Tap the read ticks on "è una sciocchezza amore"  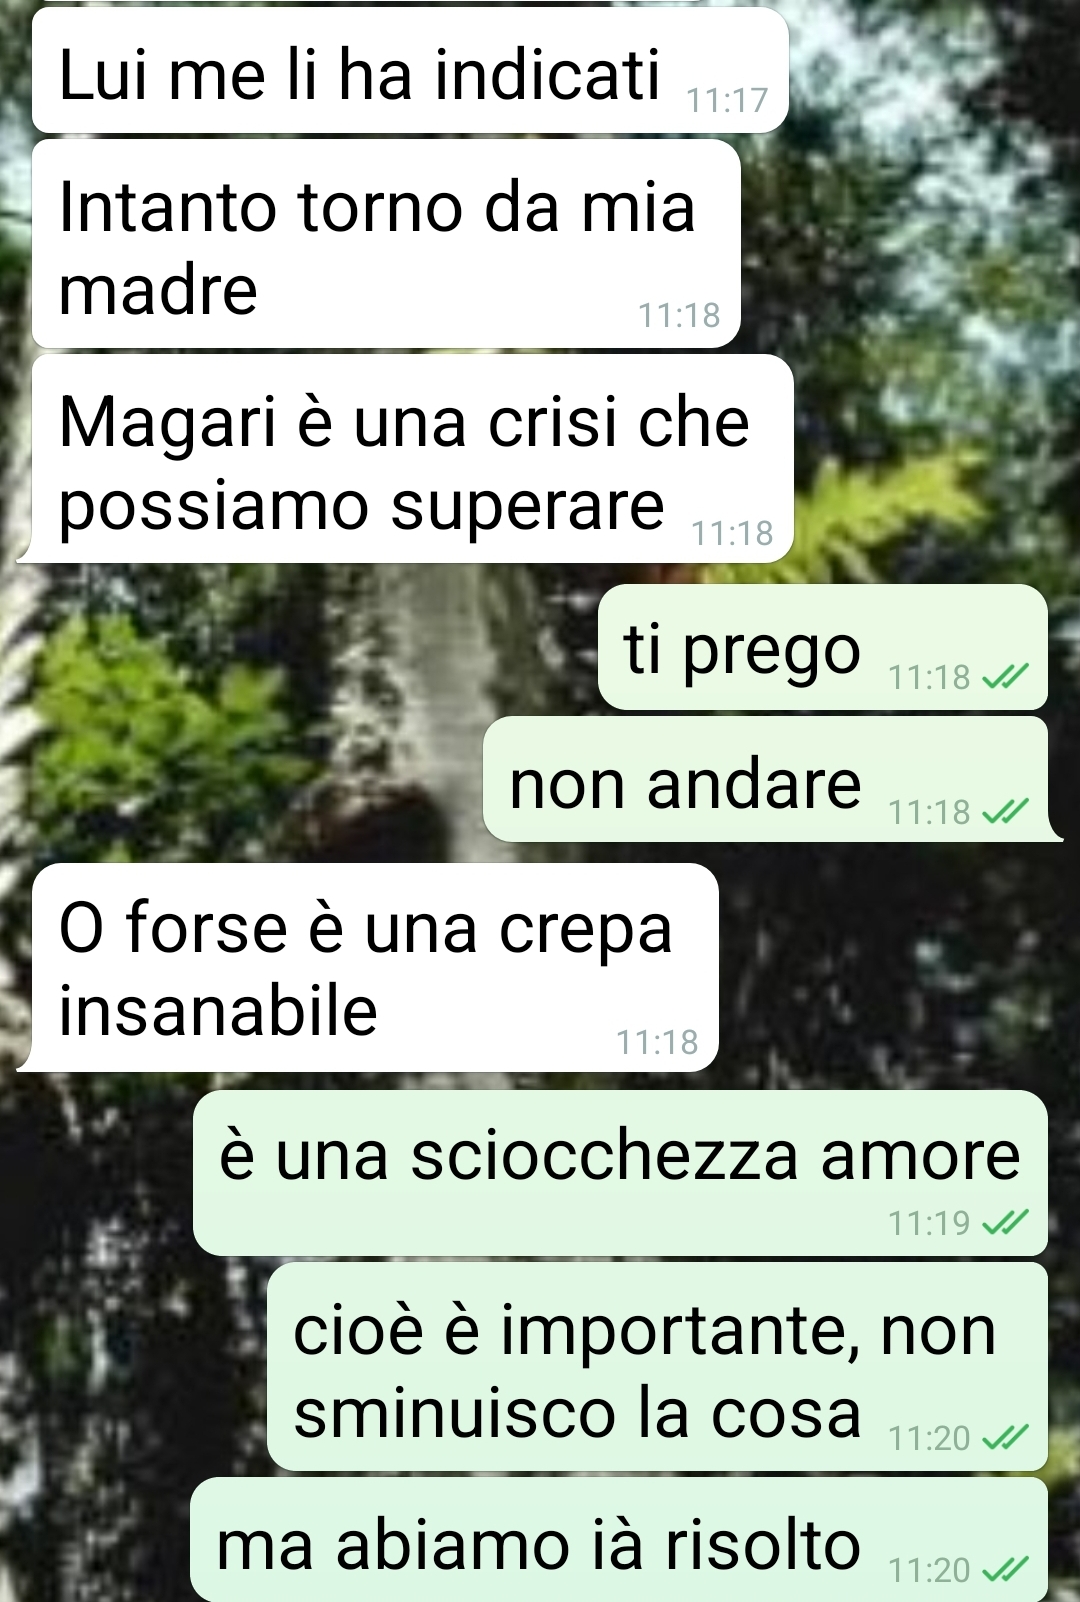tap(1005, 1222)
